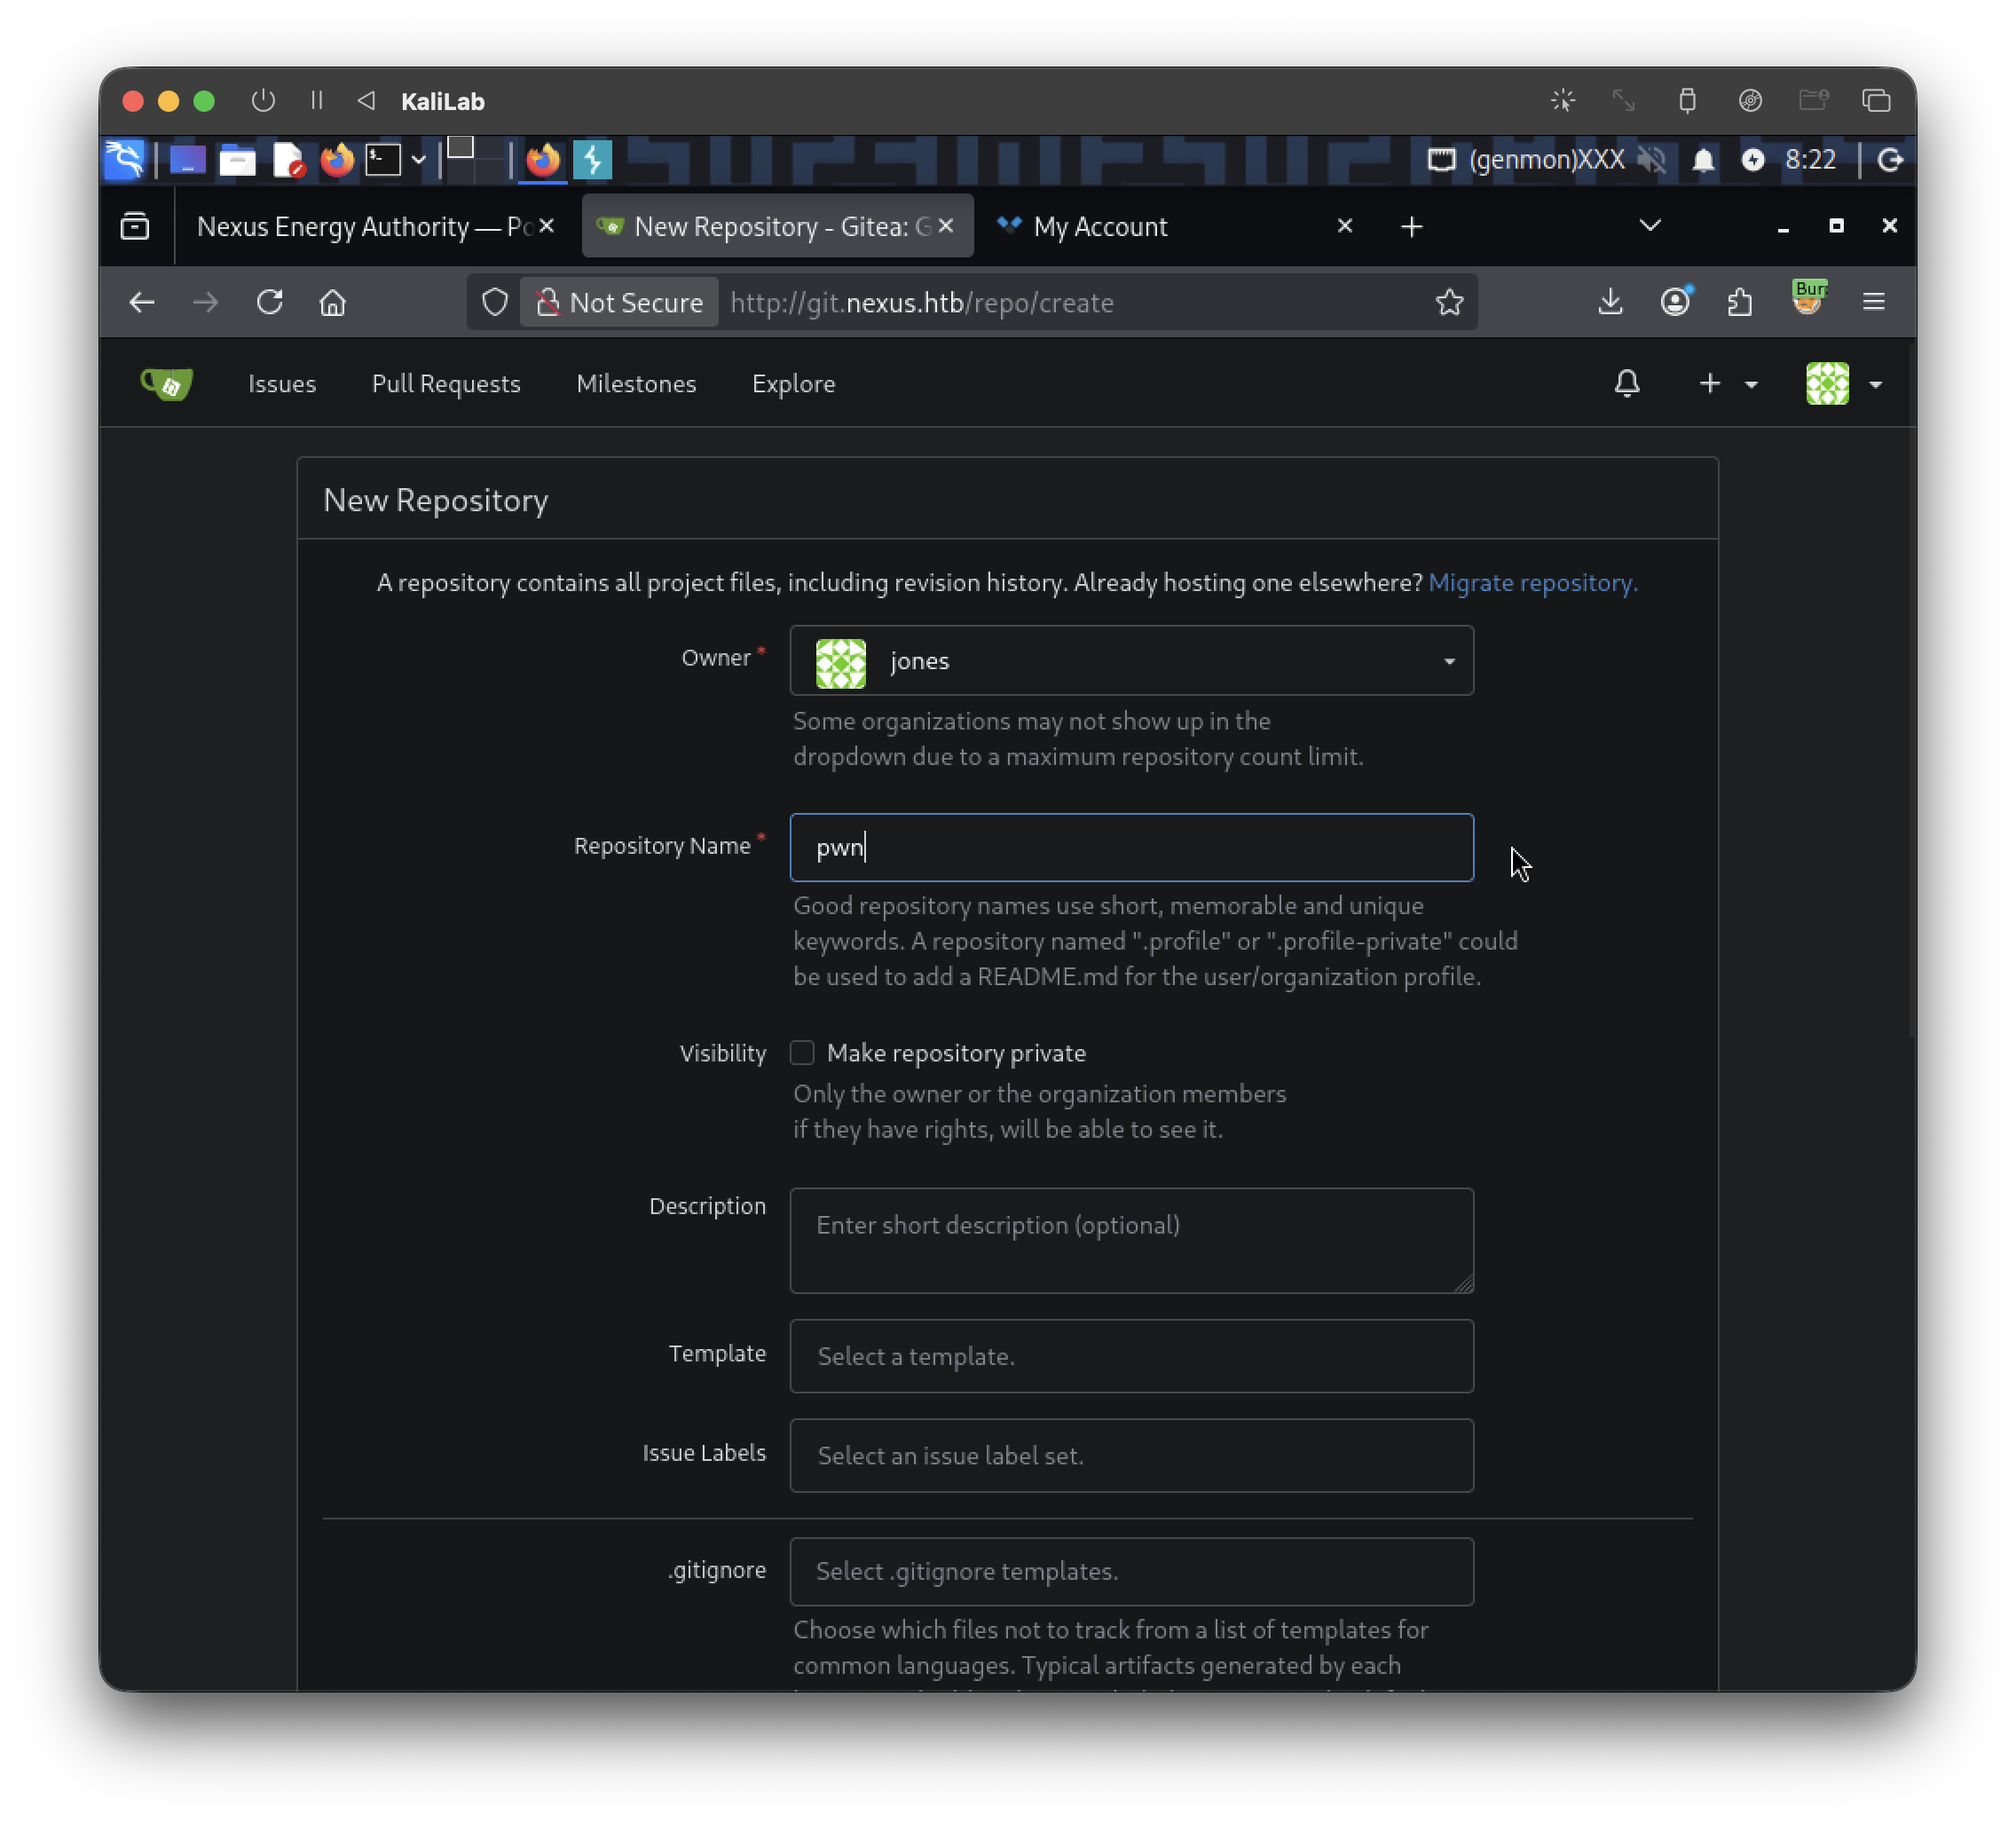Open the Template selector dropdown
The width and height of the screenshot is (2016, 1823).
click(1131, 1356)
